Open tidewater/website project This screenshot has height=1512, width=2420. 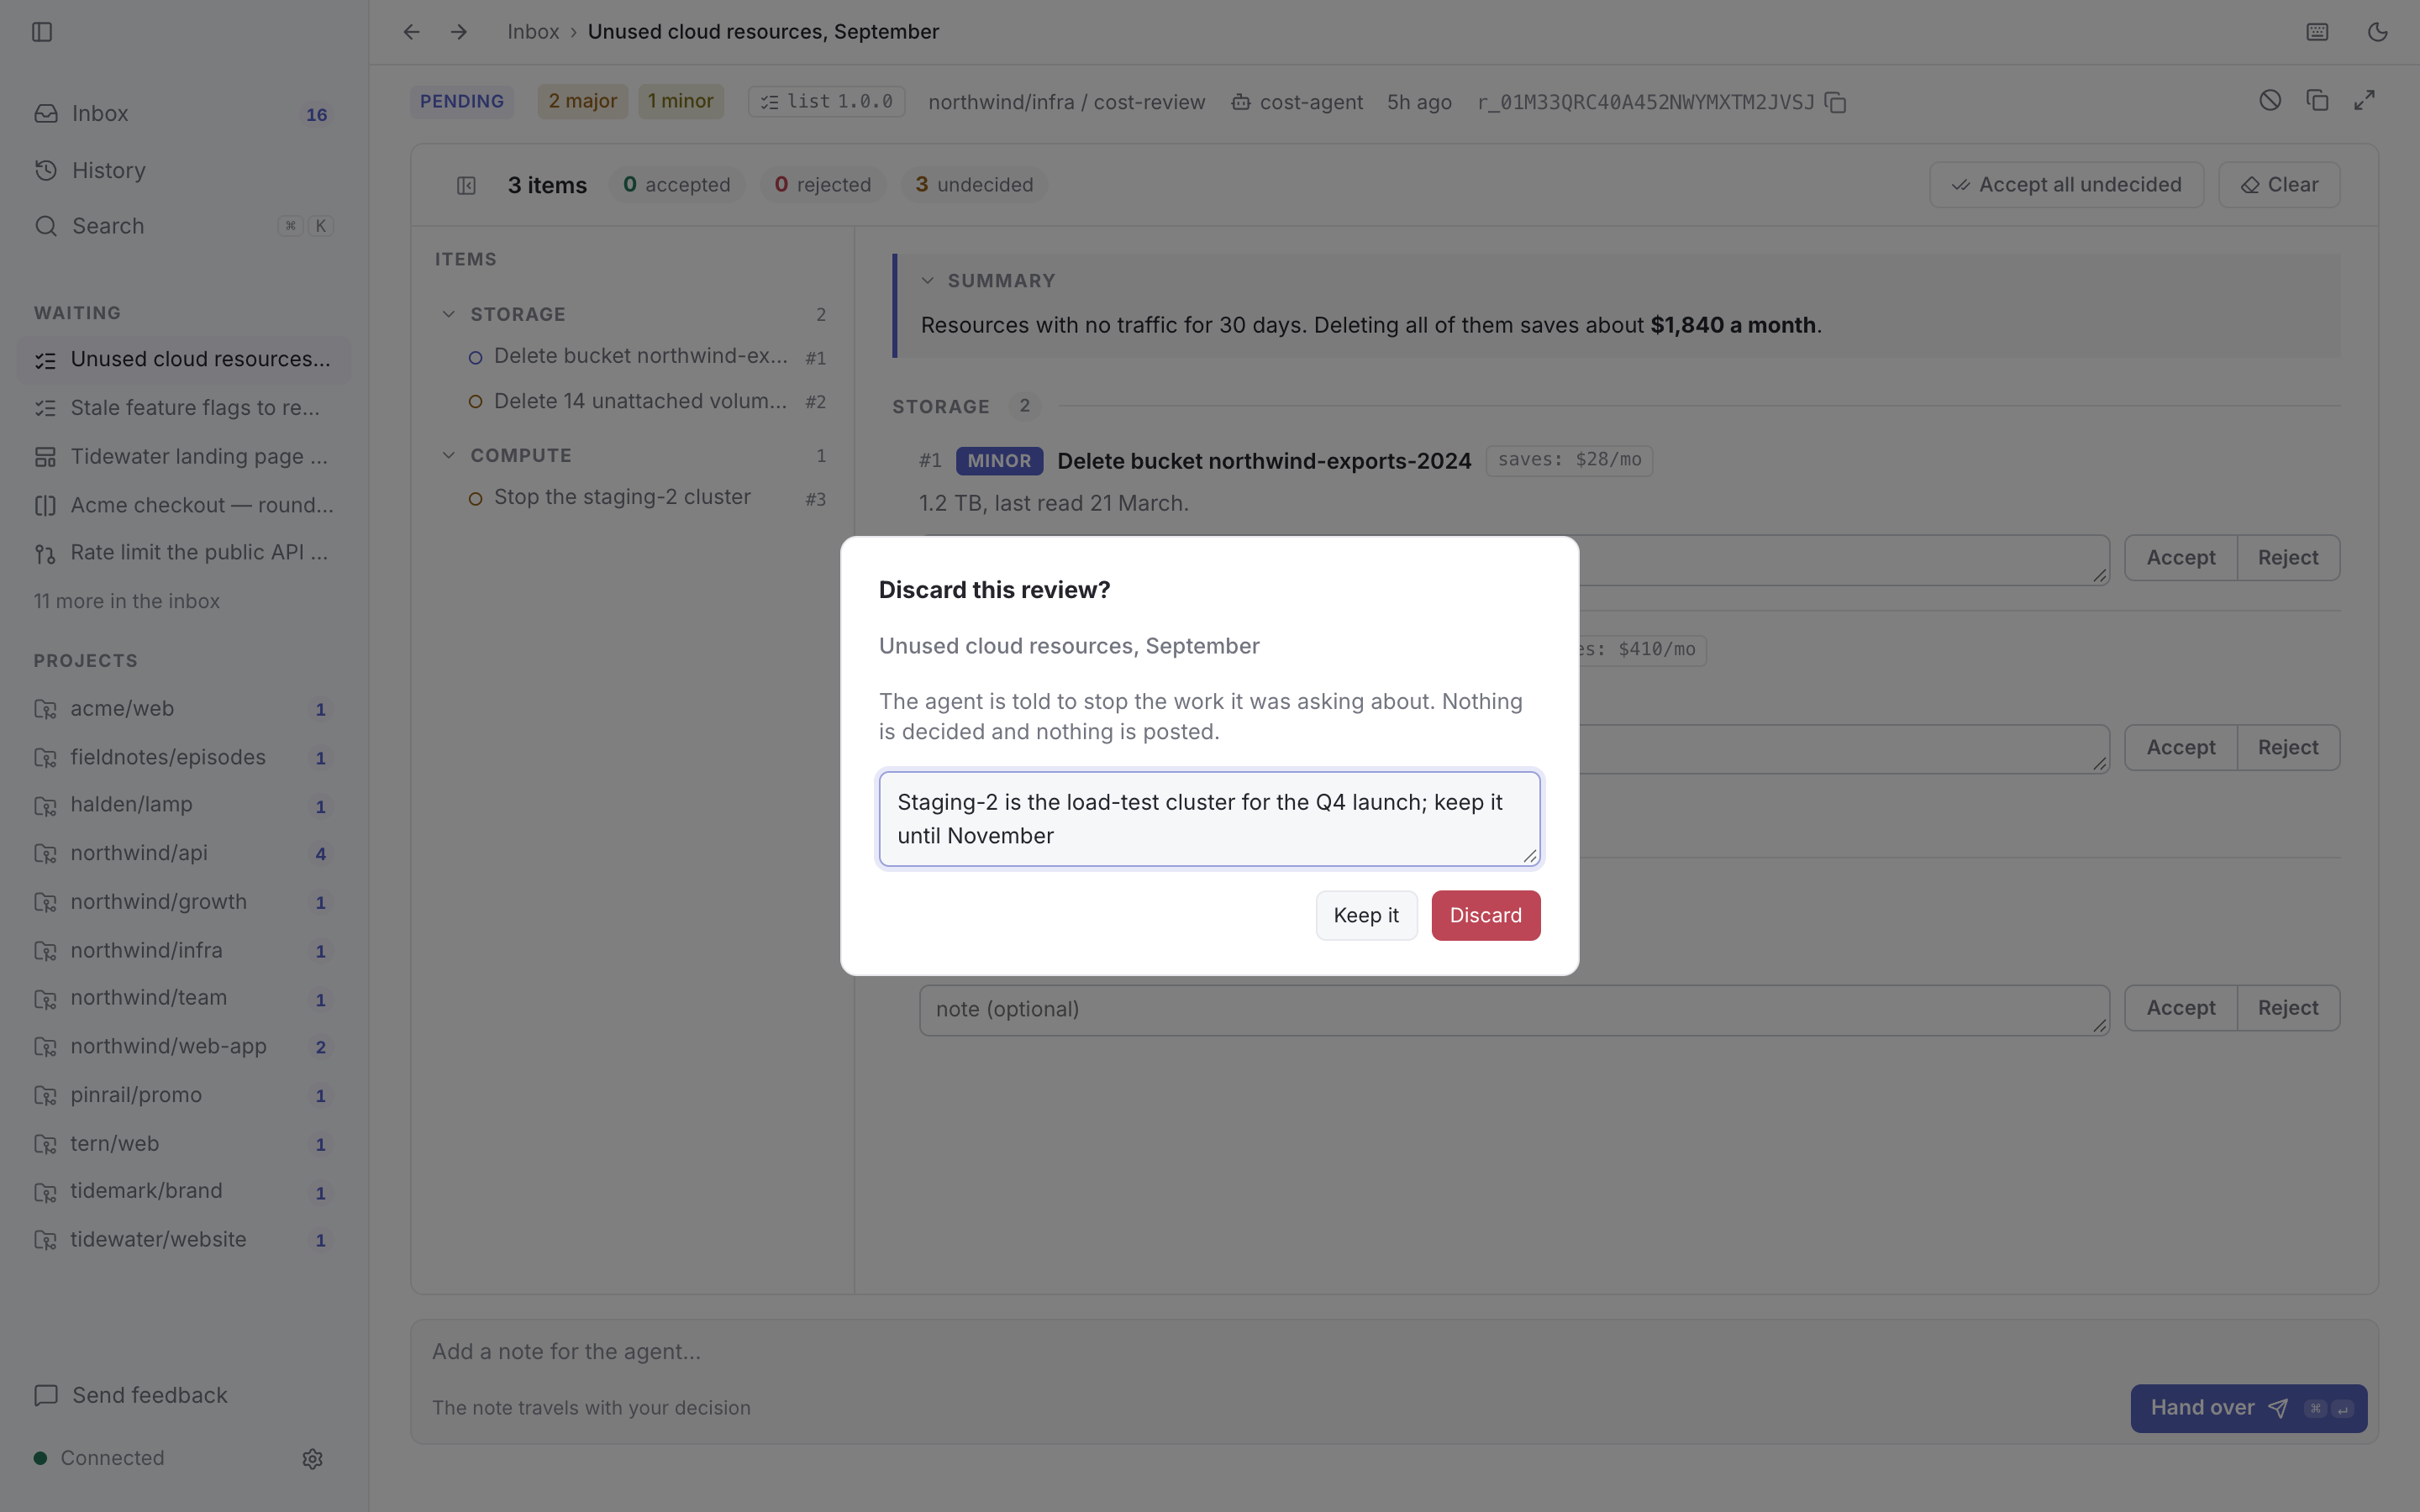(184, 1239)
